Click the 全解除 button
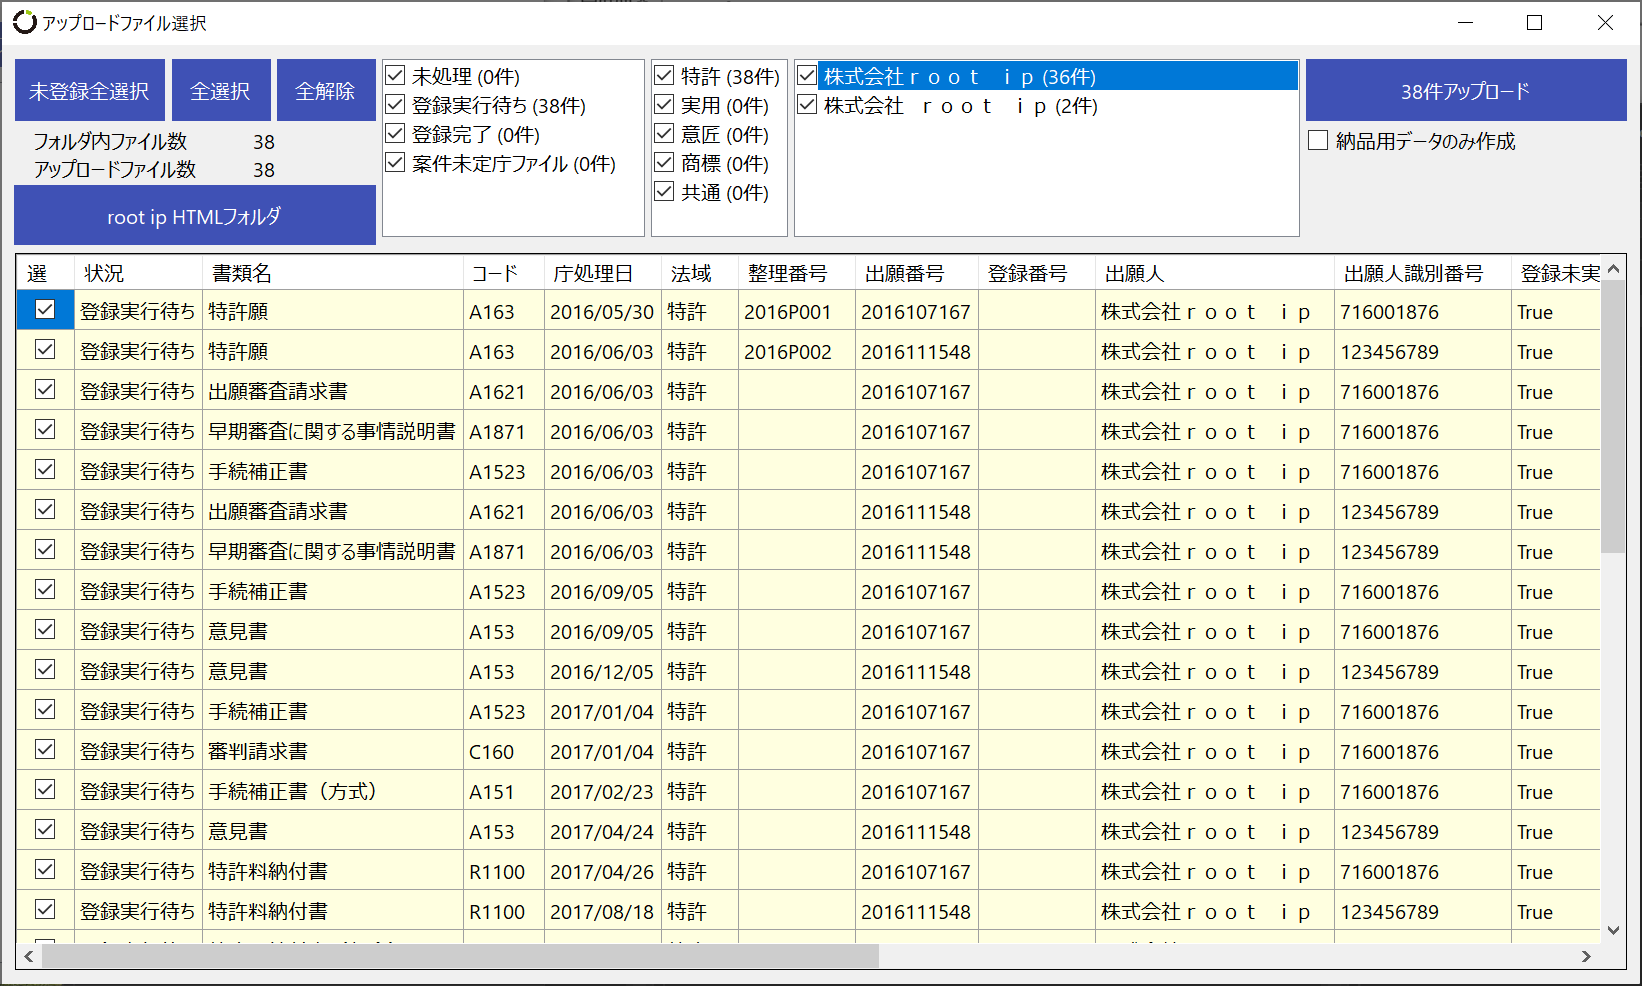Image resolution: width=1642 pixels, height=986 pixels. [326, 90]
